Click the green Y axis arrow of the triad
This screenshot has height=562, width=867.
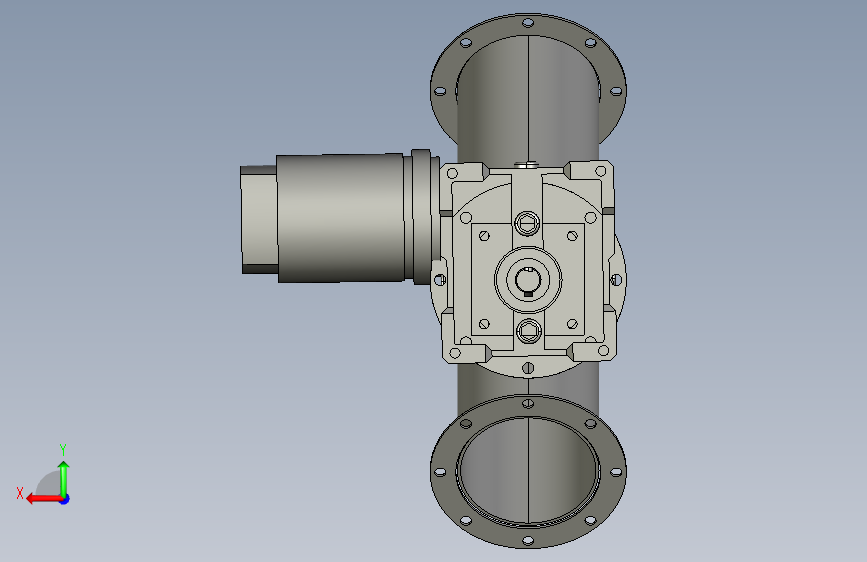[x=64, y=479]
